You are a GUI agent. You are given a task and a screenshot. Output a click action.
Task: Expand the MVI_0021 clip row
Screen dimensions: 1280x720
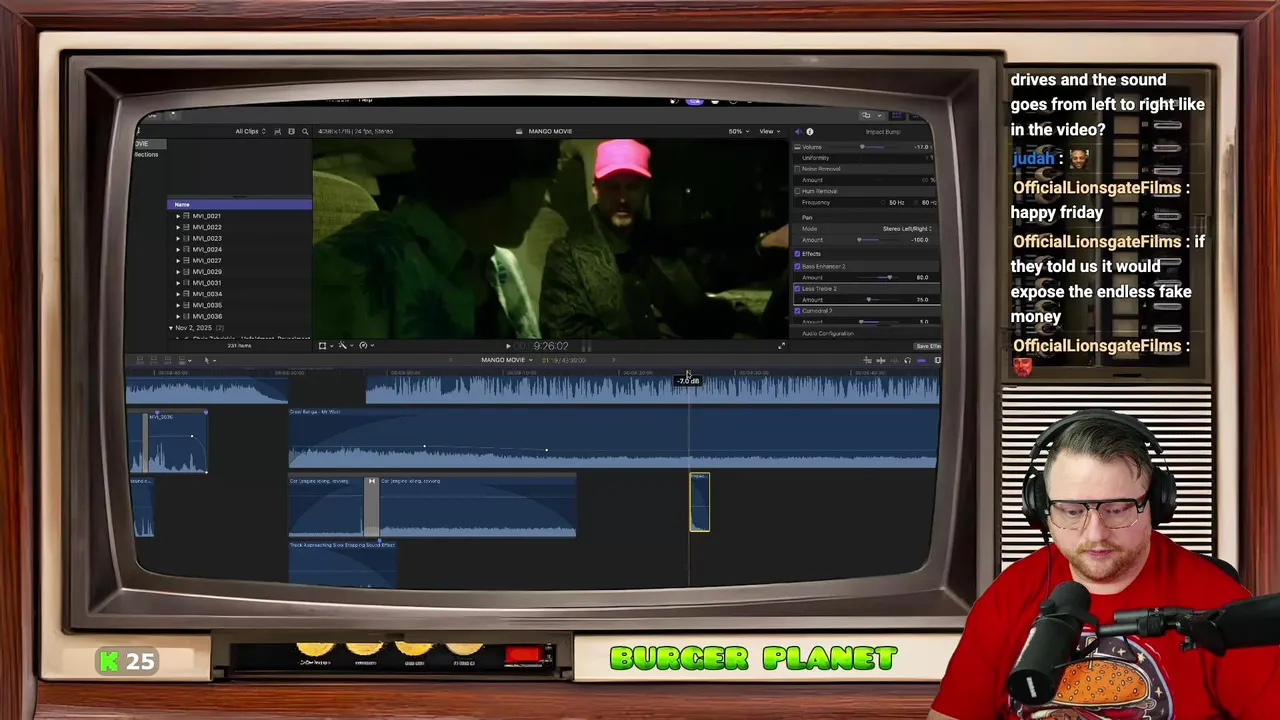[x=178, y=216]
